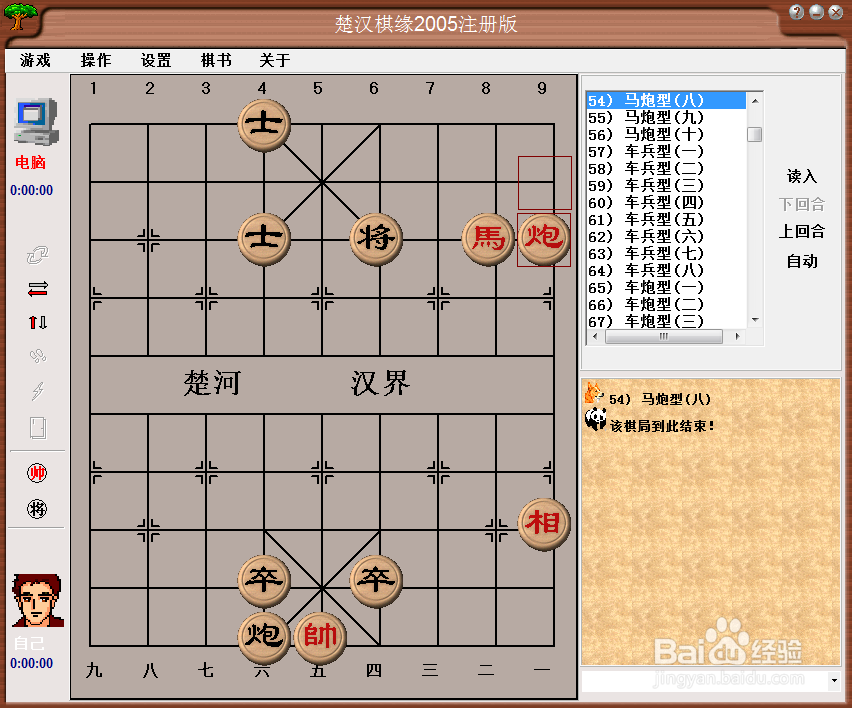Click the flip board up-down arrows icon

[x=37, y=323]
